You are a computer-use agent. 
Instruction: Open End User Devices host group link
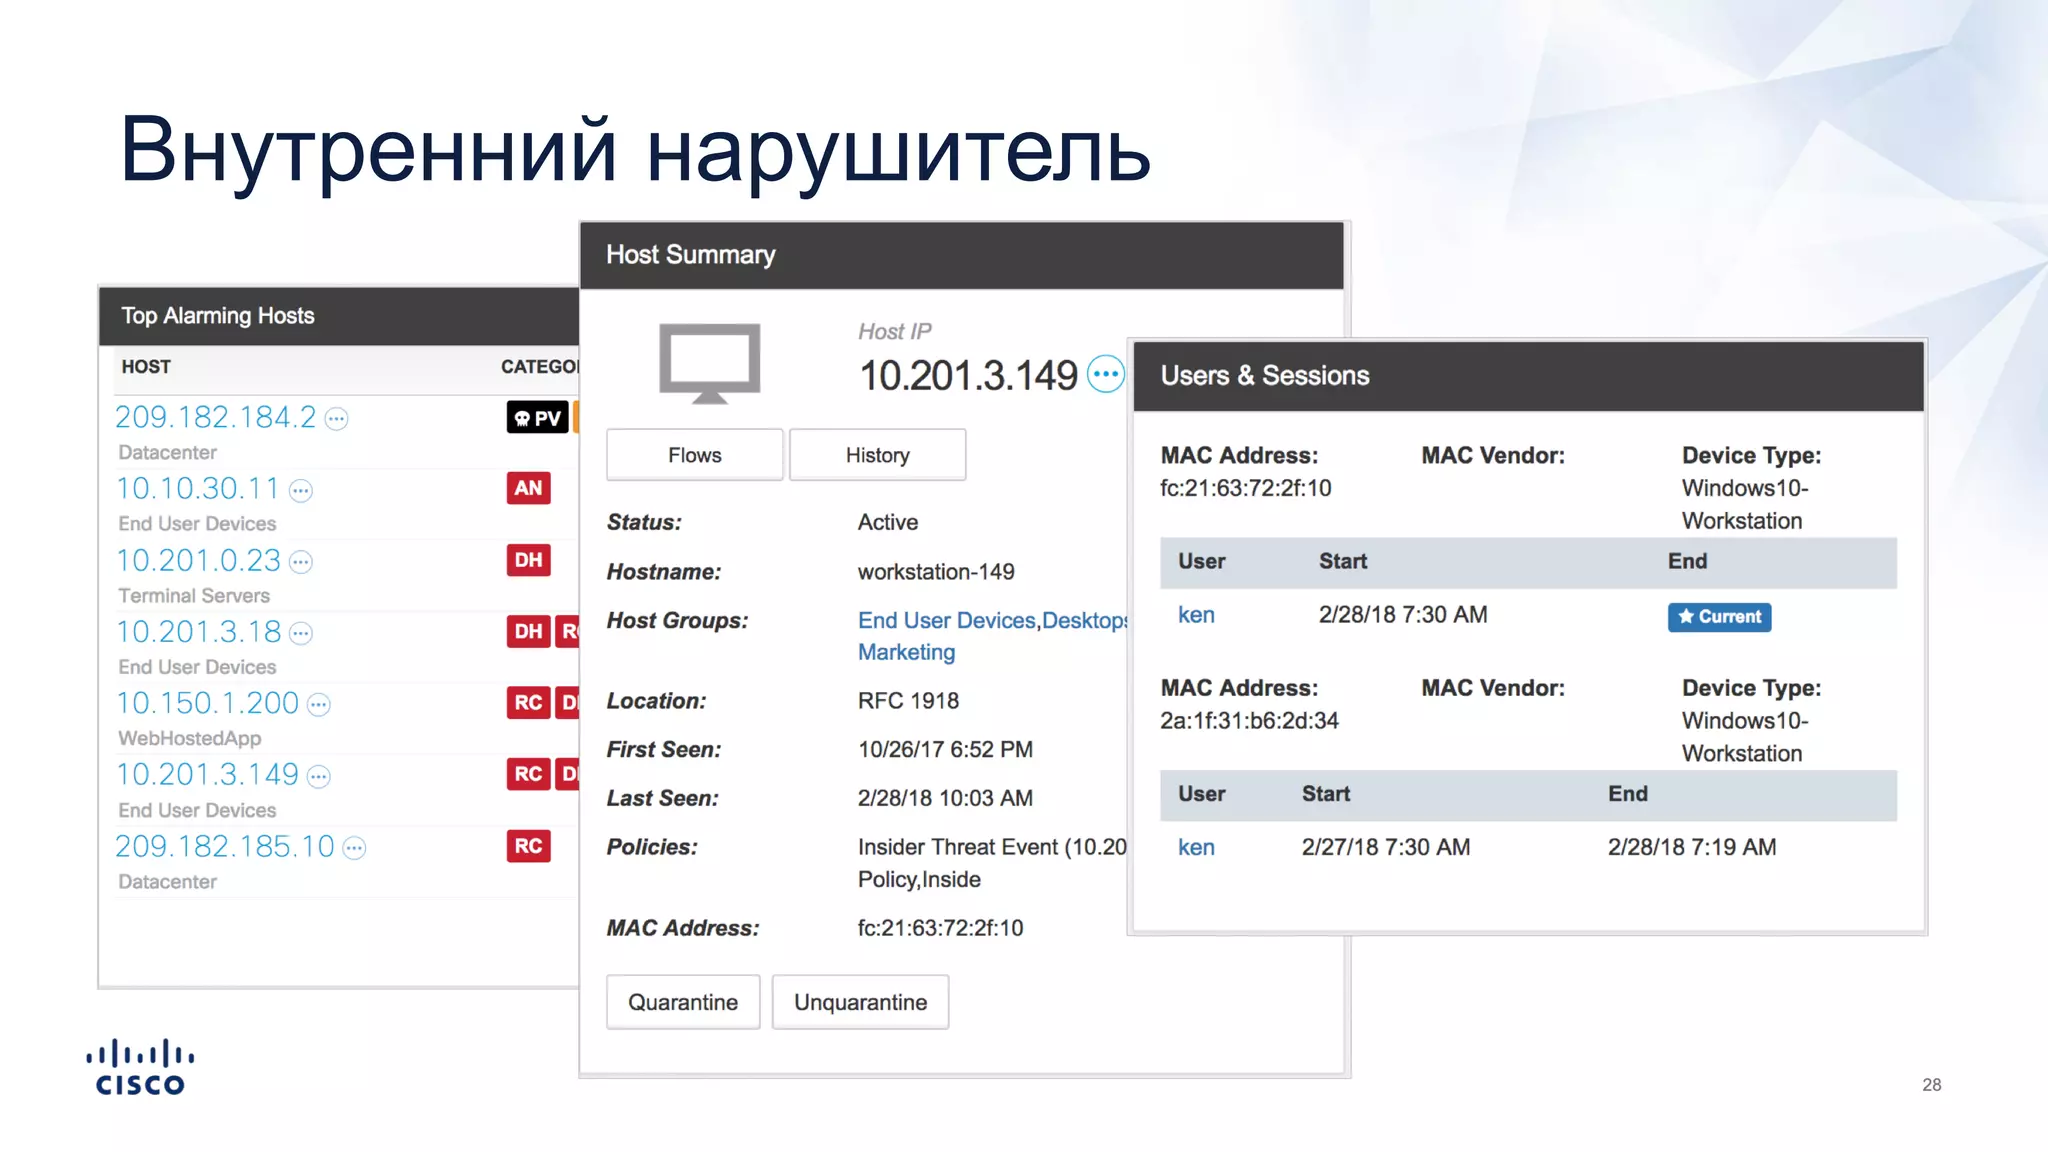point(946,620)
